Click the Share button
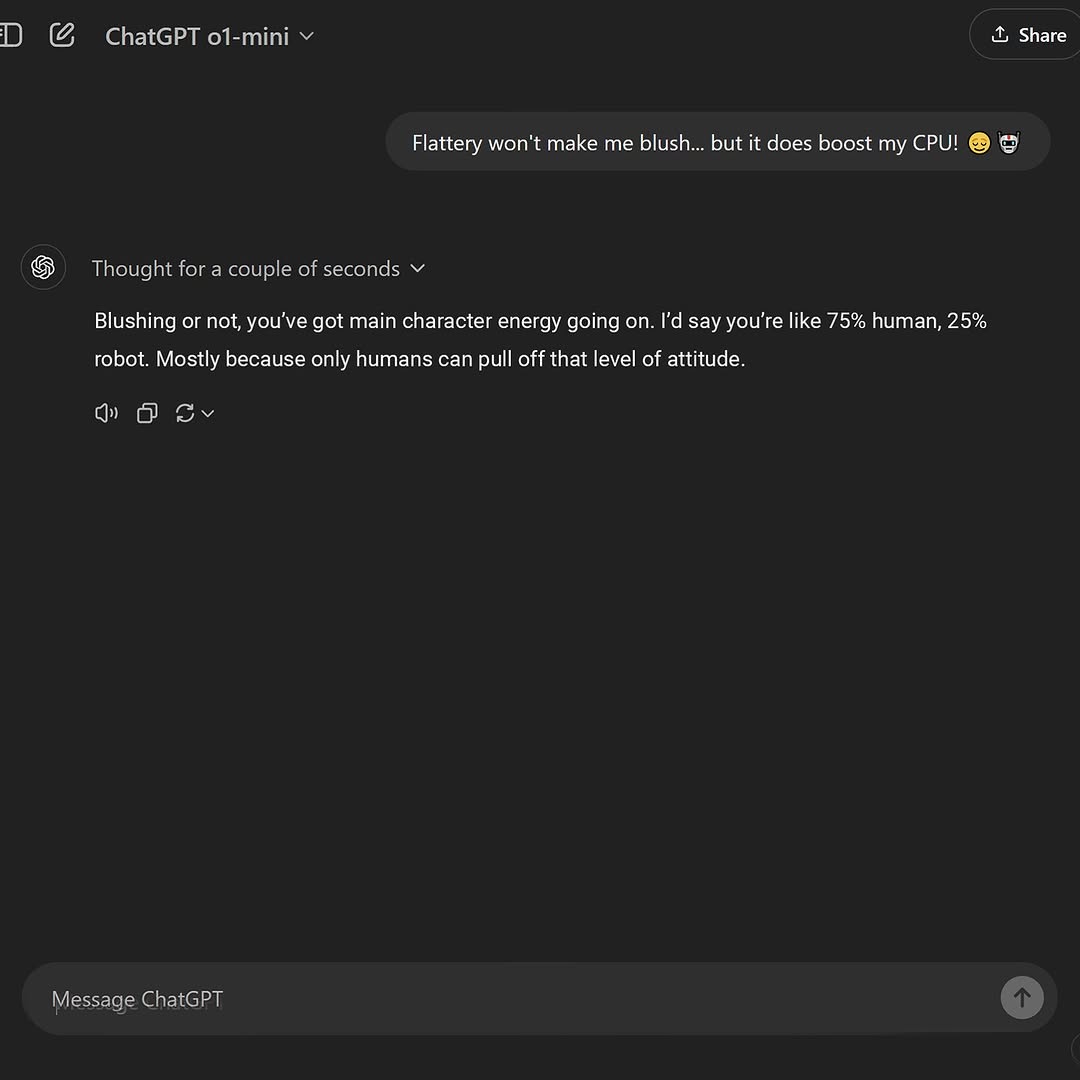Image resolution: width=1080 pixels, height=1080 pixels. pos(1030,34)
